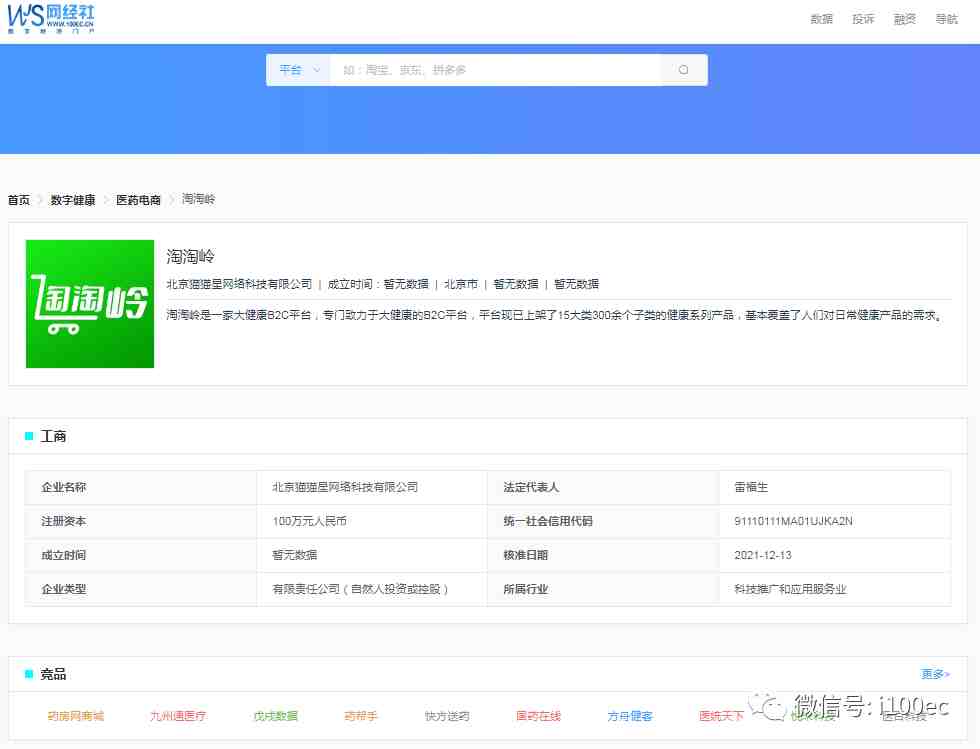Open competitor link 医统天下

click(721, 716)
